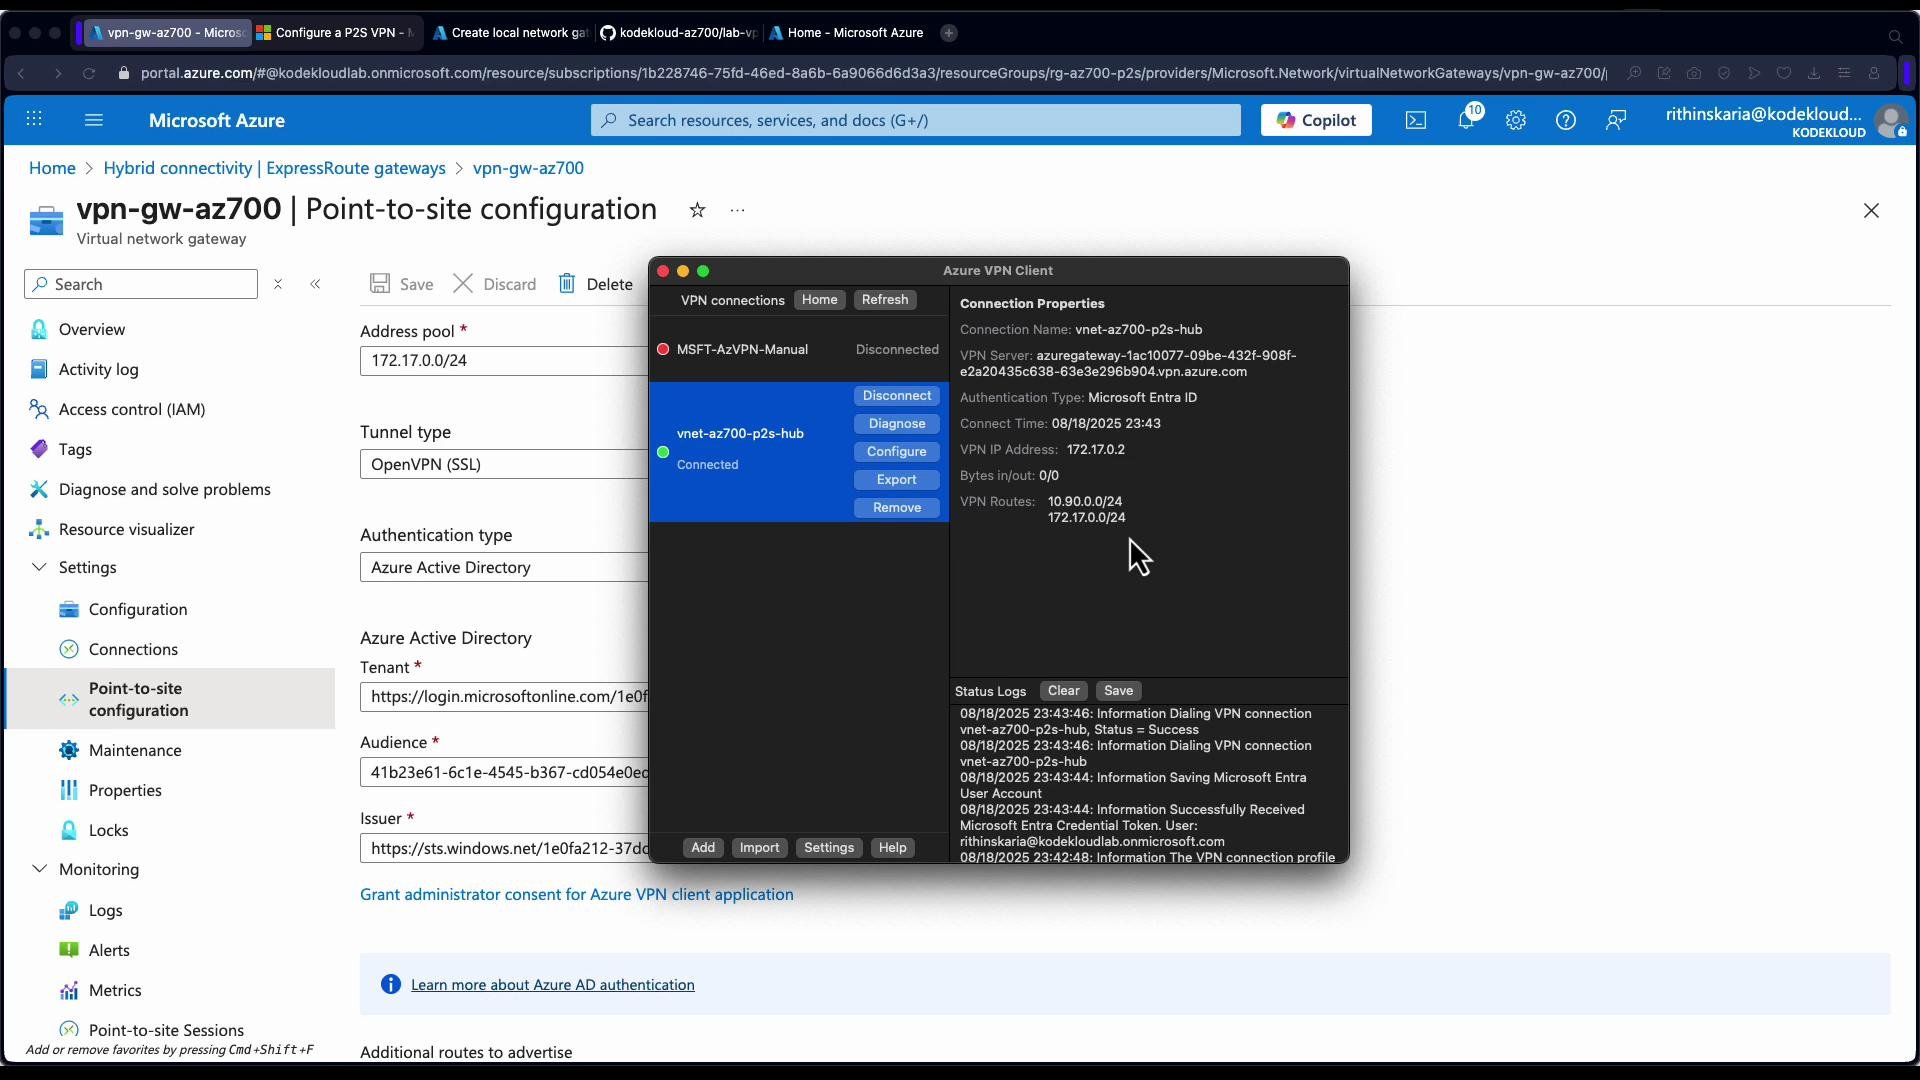
Task: Click the Address pool input field
Action: pos(504,360)
